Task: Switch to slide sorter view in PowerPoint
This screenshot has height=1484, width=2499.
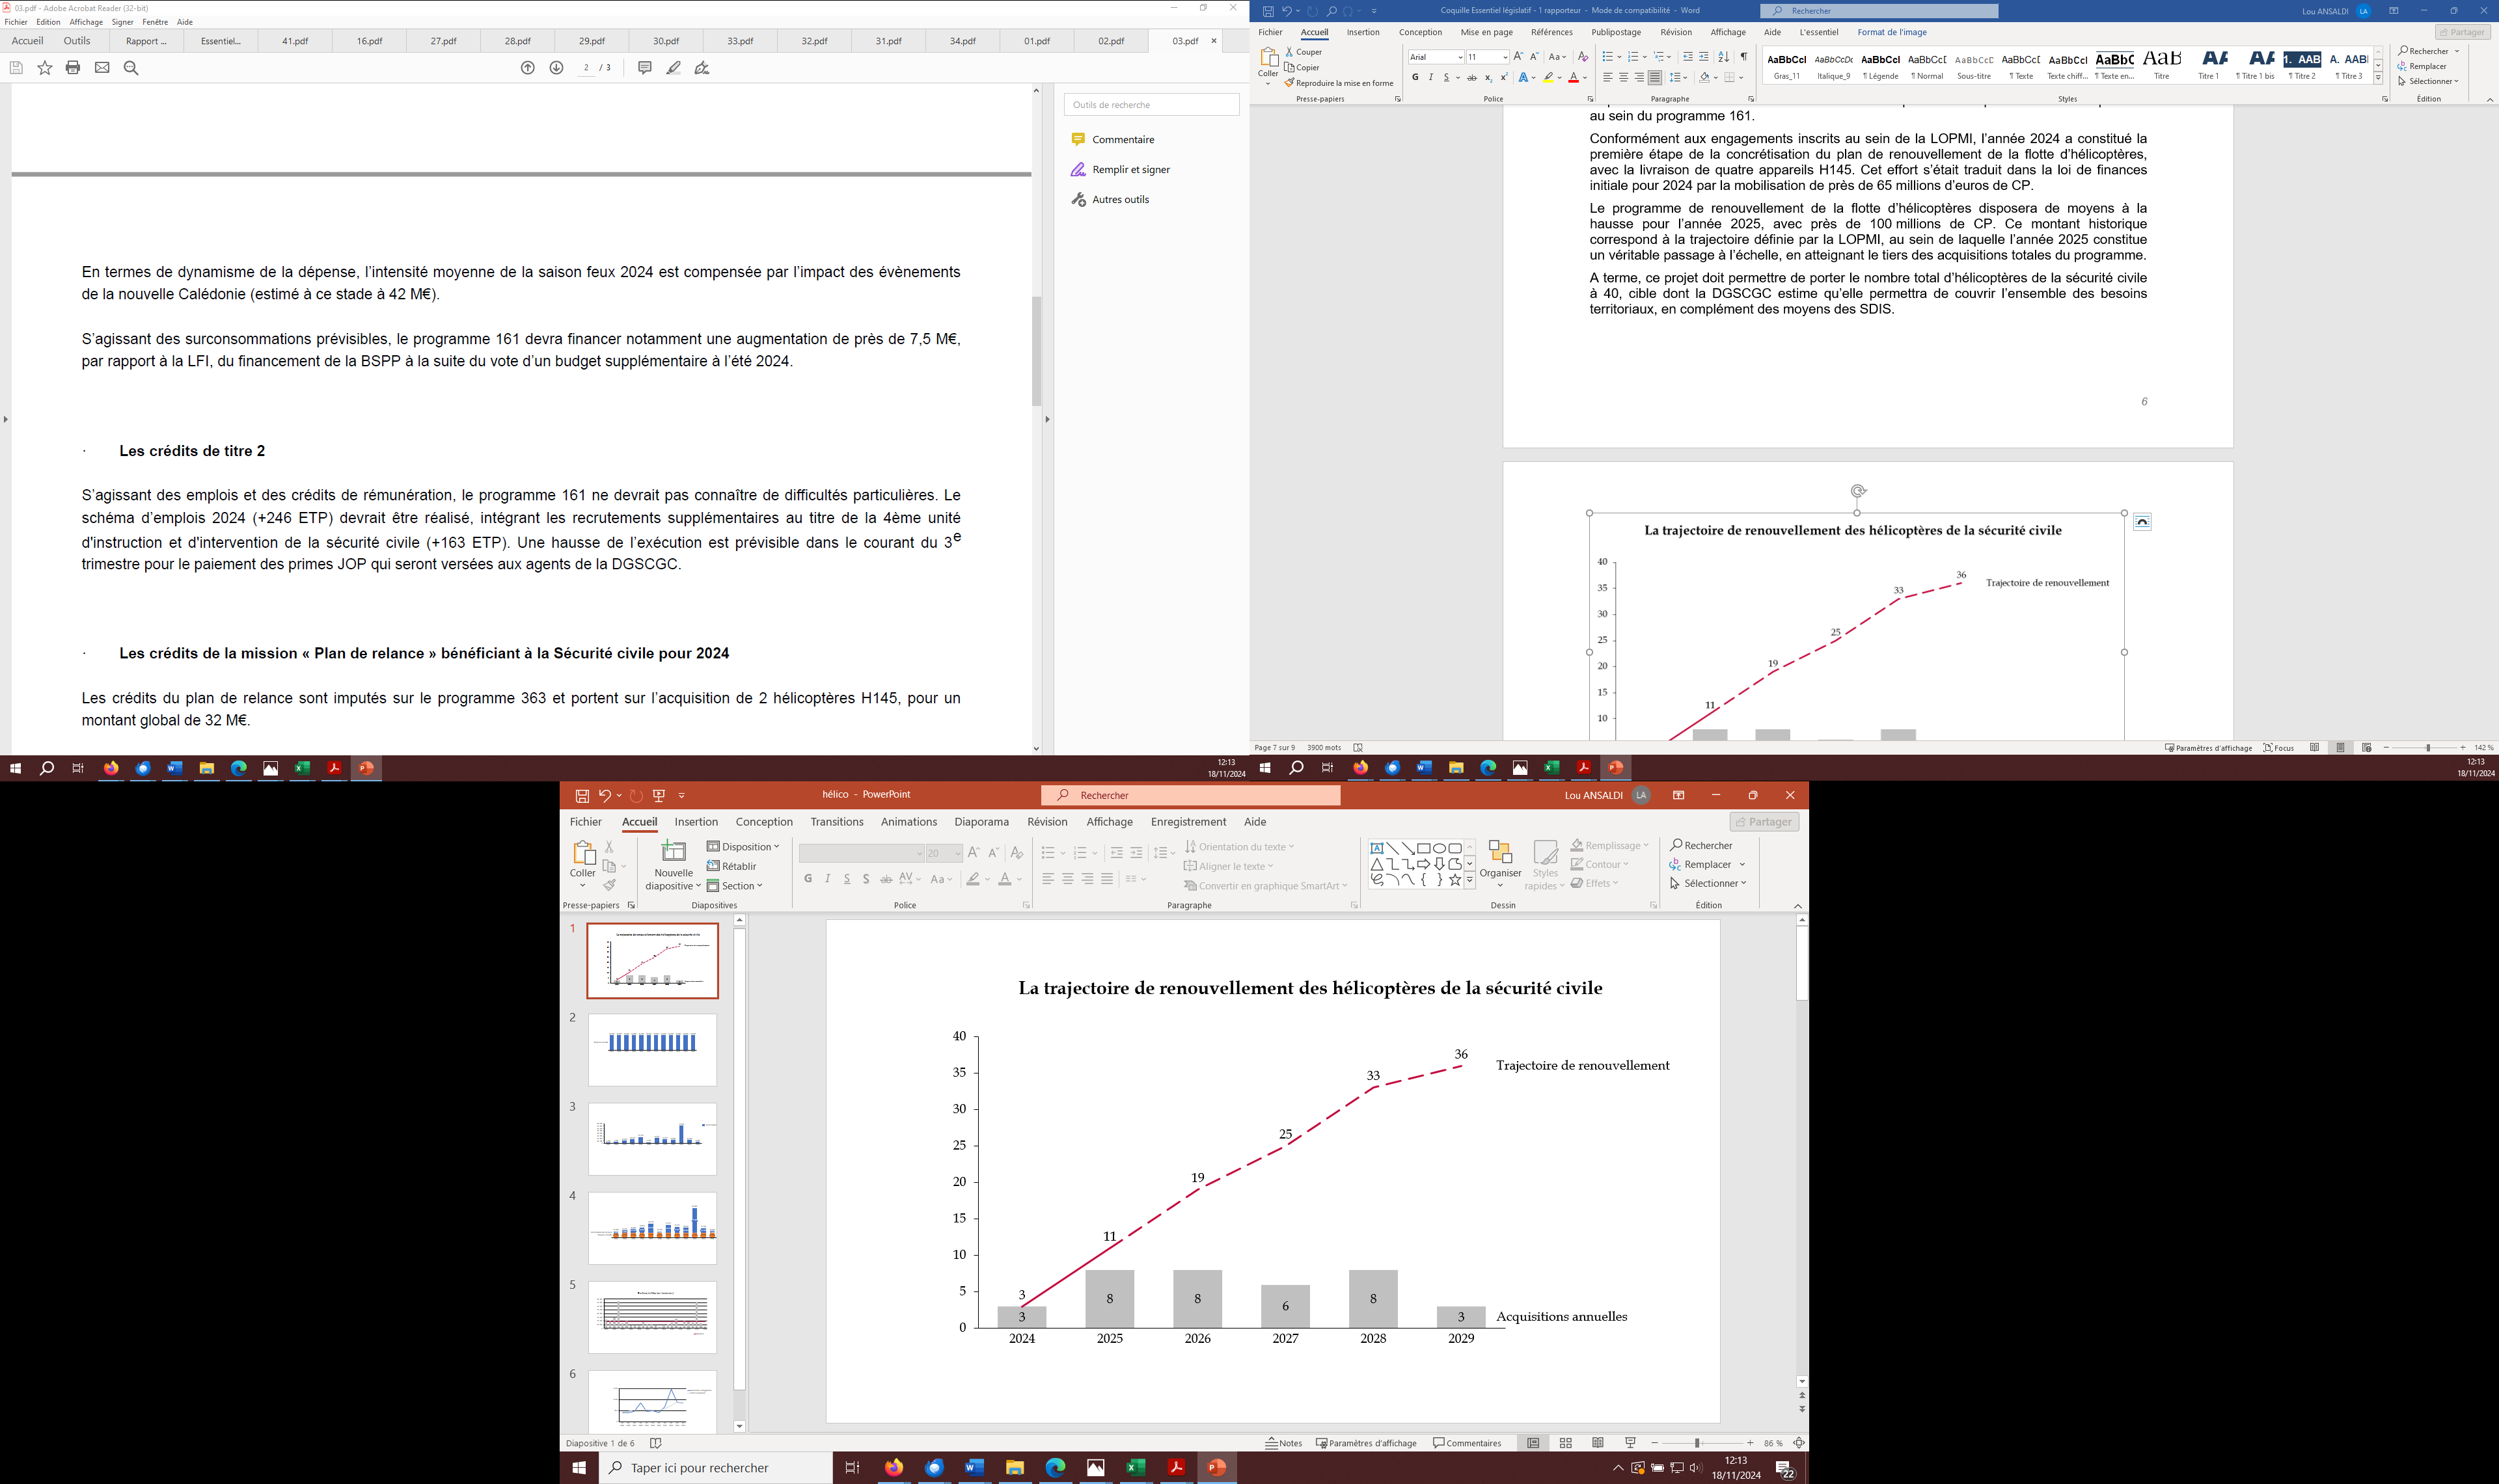Action: pyautogui.click(x=1565, y=1443)
